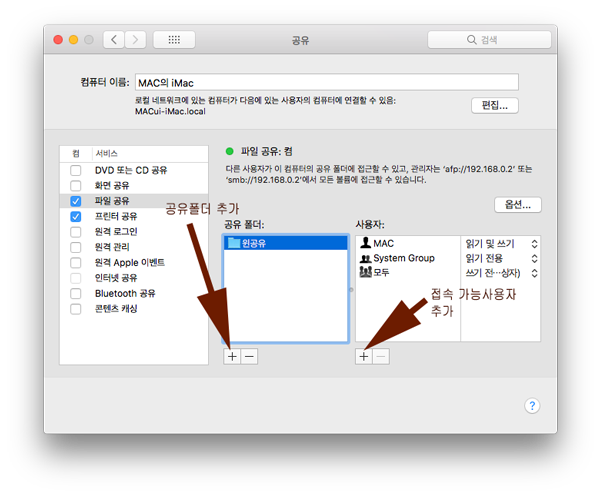Screen dimensions: 600x495
Task: Show all preferences grid button
Action: click(x=174, y=40)
